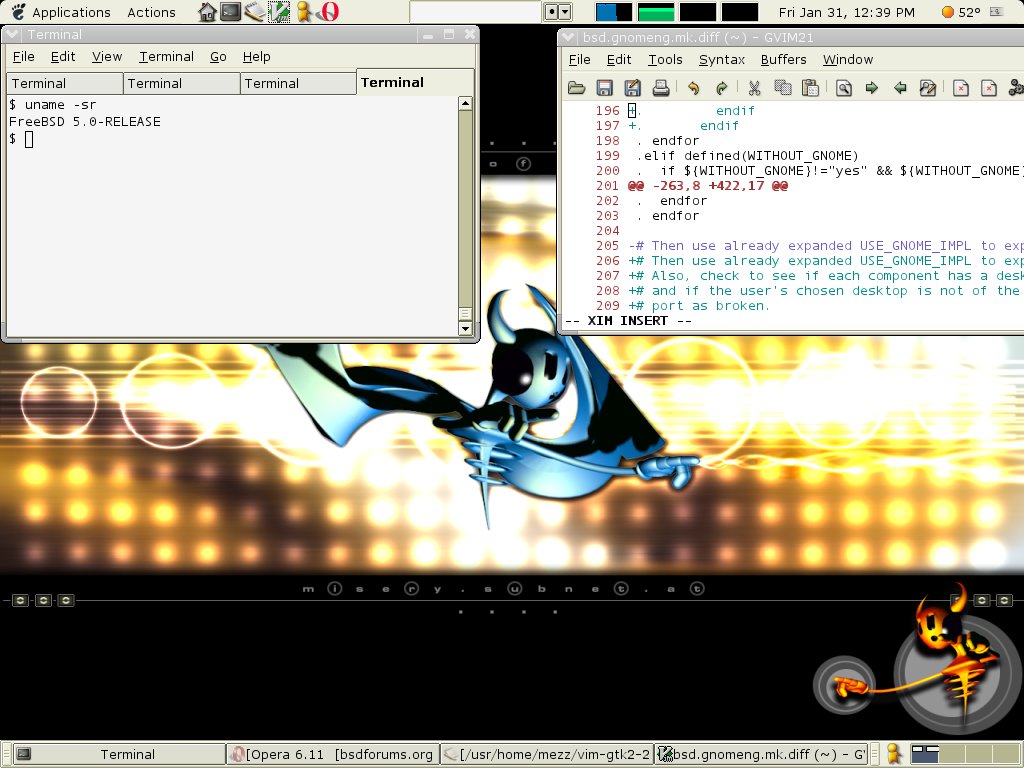This screenshot has width=1024, height=768.
Task: Switch to the Terminal taskbar button
Action: point(120,754)
